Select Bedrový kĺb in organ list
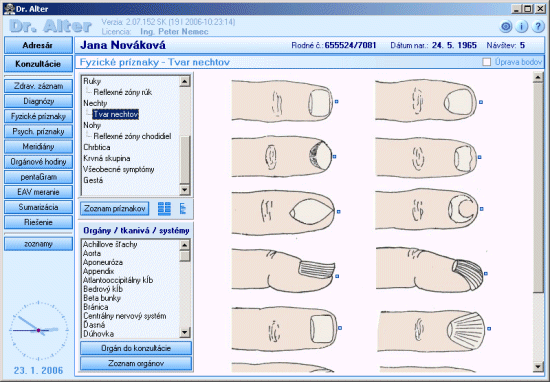 [x=103, y=289]
